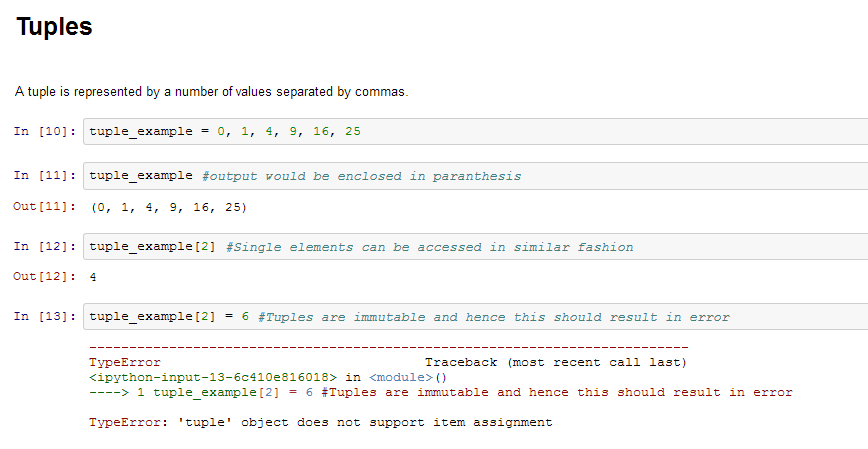Image resolution: width=868 pixels, height=449 pixels.
Task: Select the Out[11] output prompt
Action: [46, 208]
